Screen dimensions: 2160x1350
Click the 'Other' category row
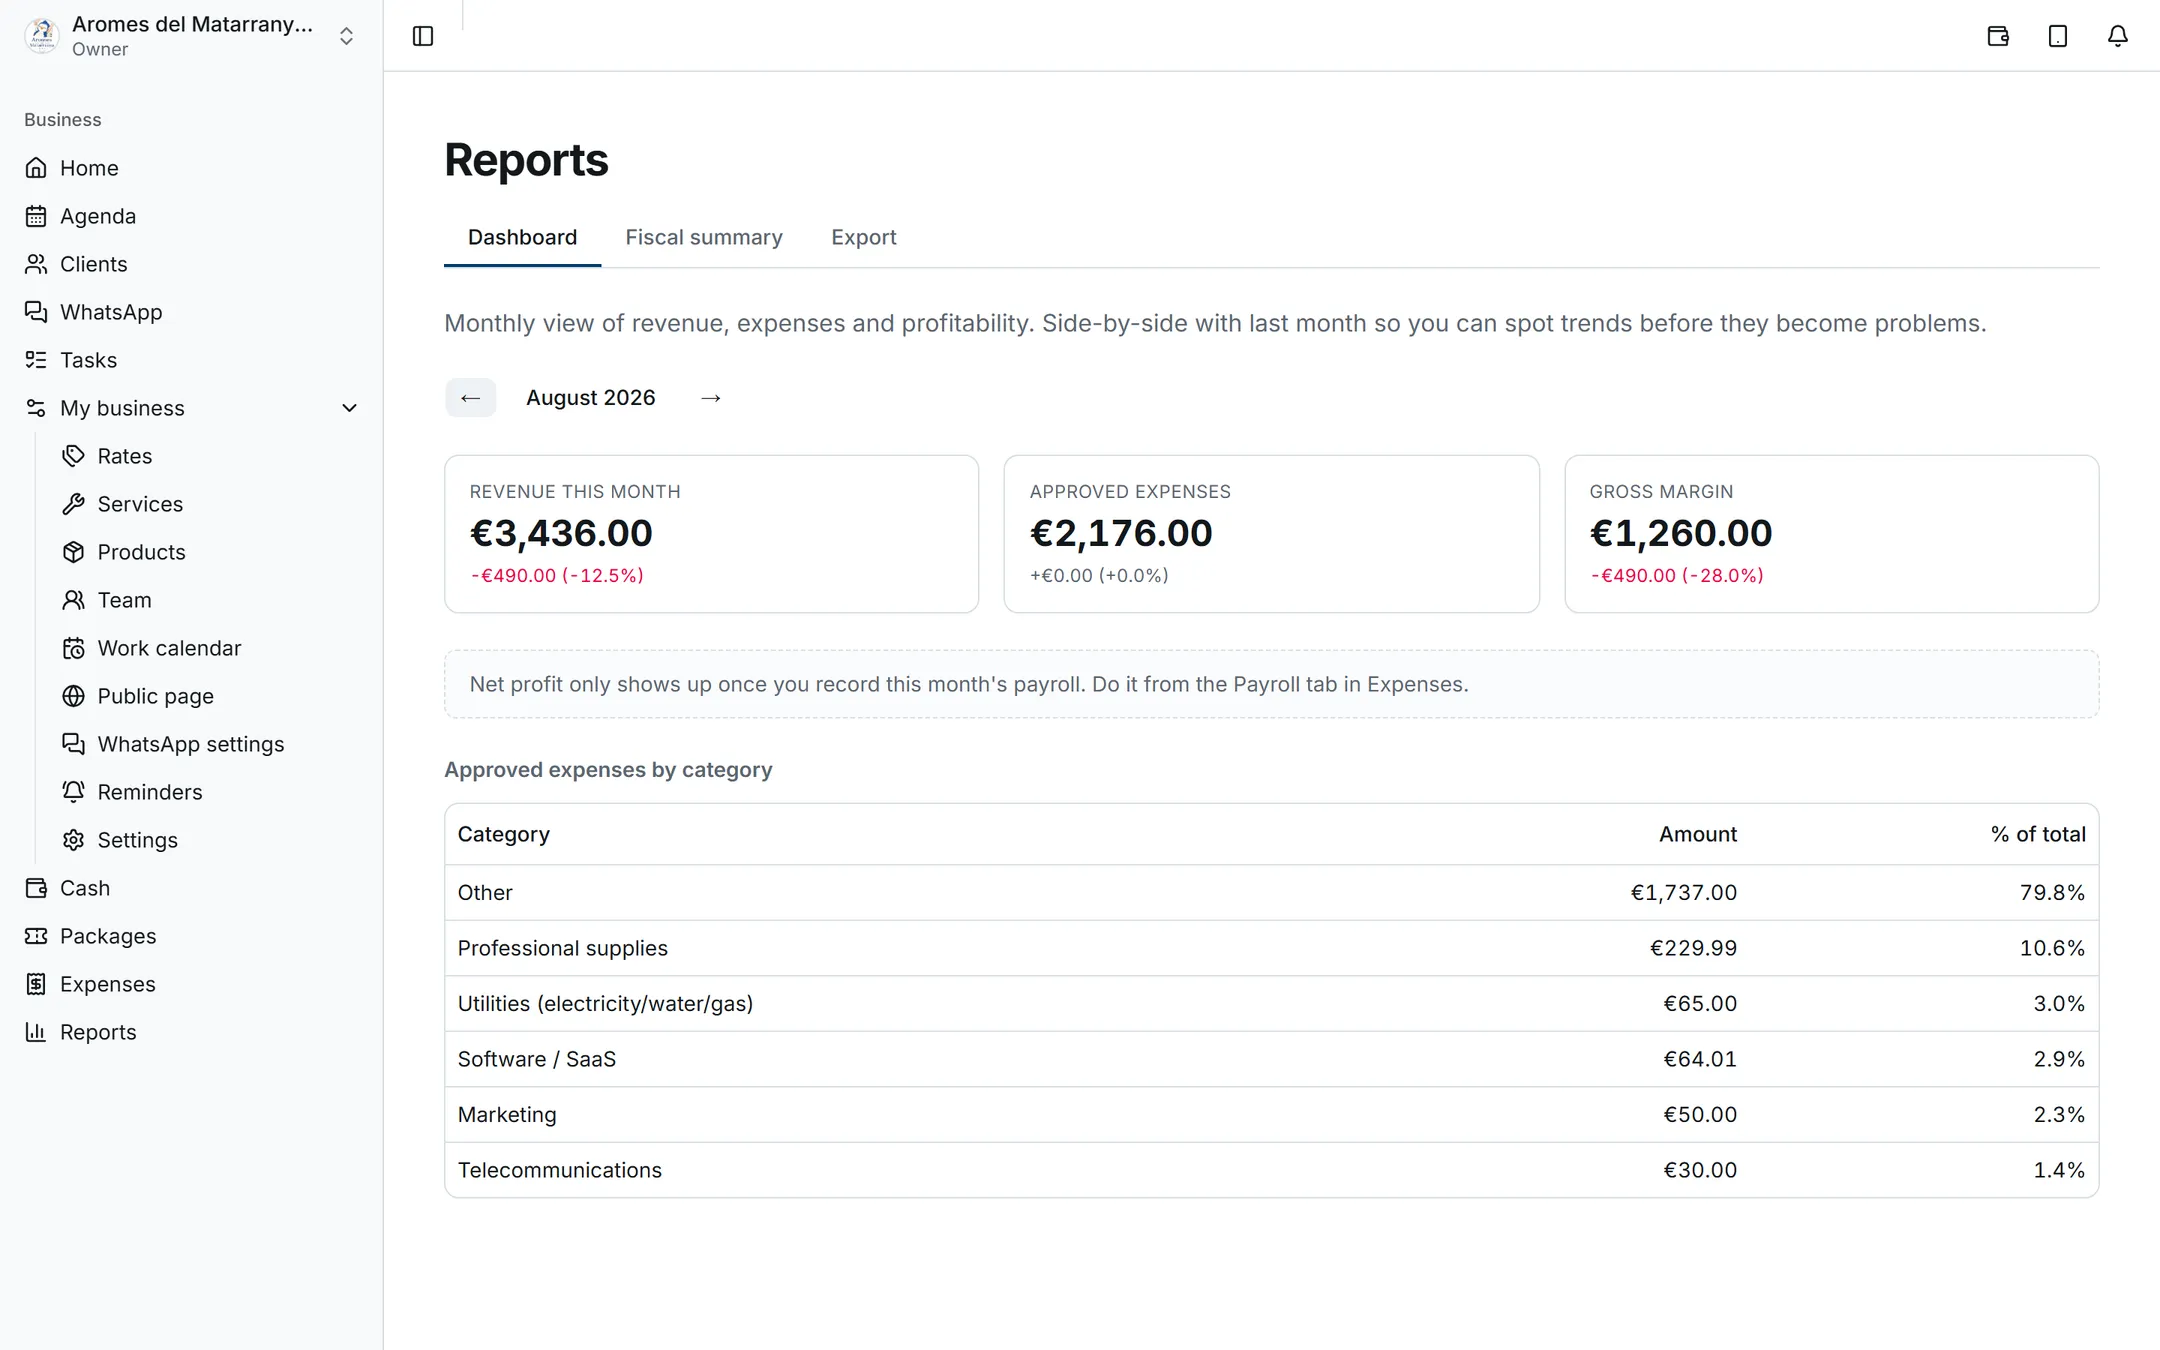point(1271,892)
